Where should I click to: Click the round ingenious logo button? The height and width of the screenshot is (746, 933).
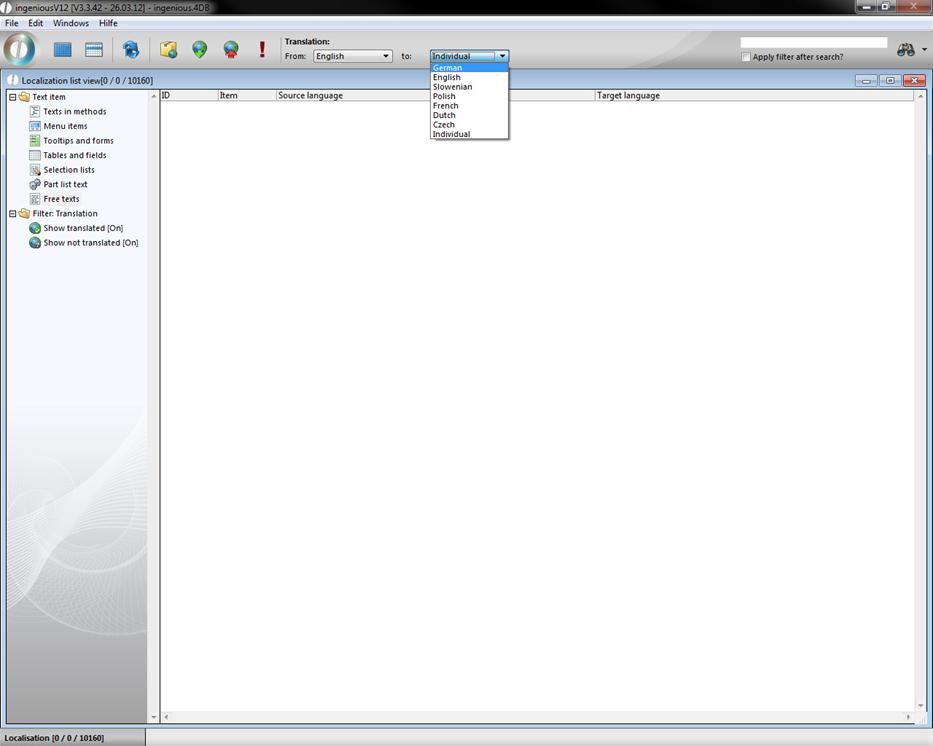click(x=20, y=48)
